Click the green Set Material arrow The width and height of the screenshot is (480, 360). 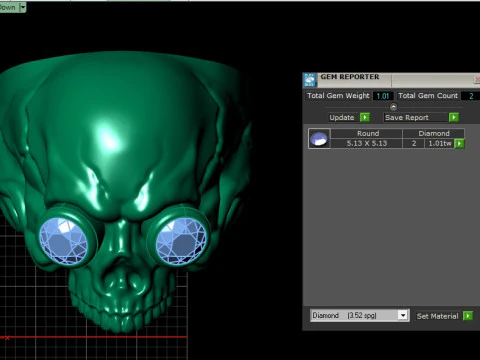click(468, 316)
